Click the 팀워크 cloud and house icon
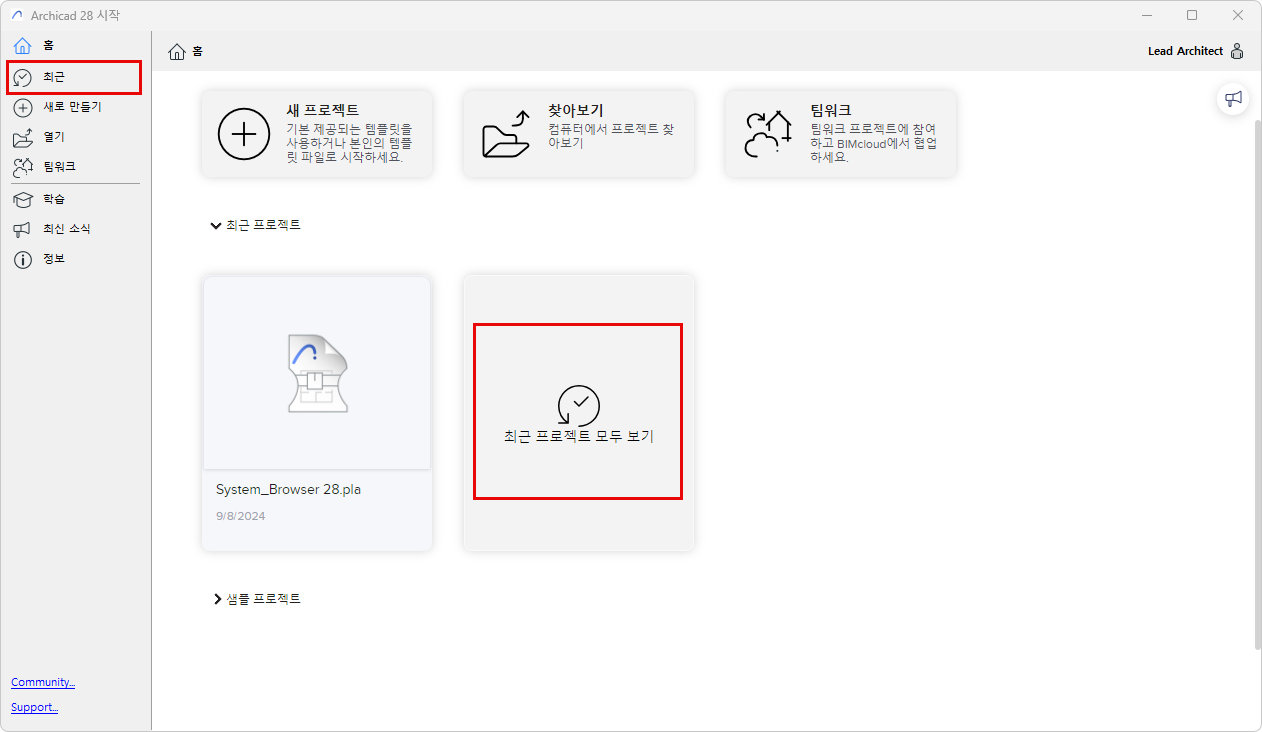Viewport: 1262px width, 732px height. (x=768, y=134)
